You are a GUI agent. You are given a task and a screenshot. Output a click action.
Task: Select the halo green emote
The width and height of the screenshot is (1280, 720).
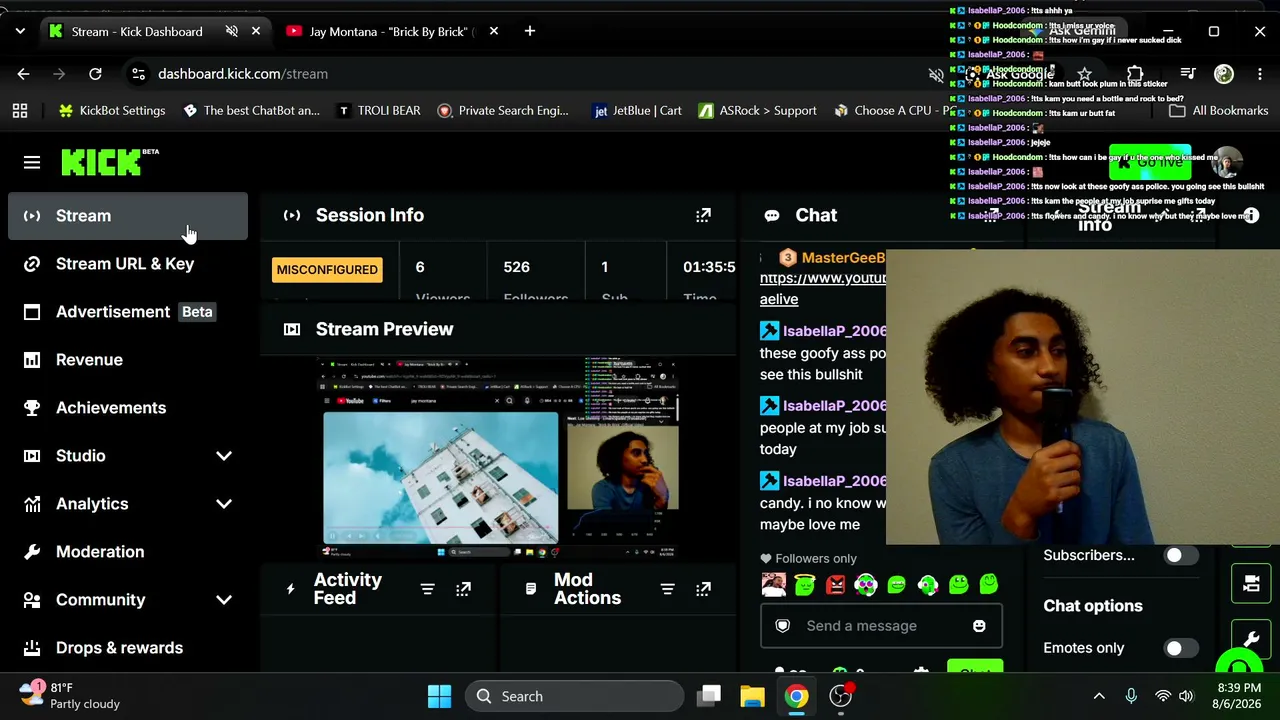click(x=805, y=585)
